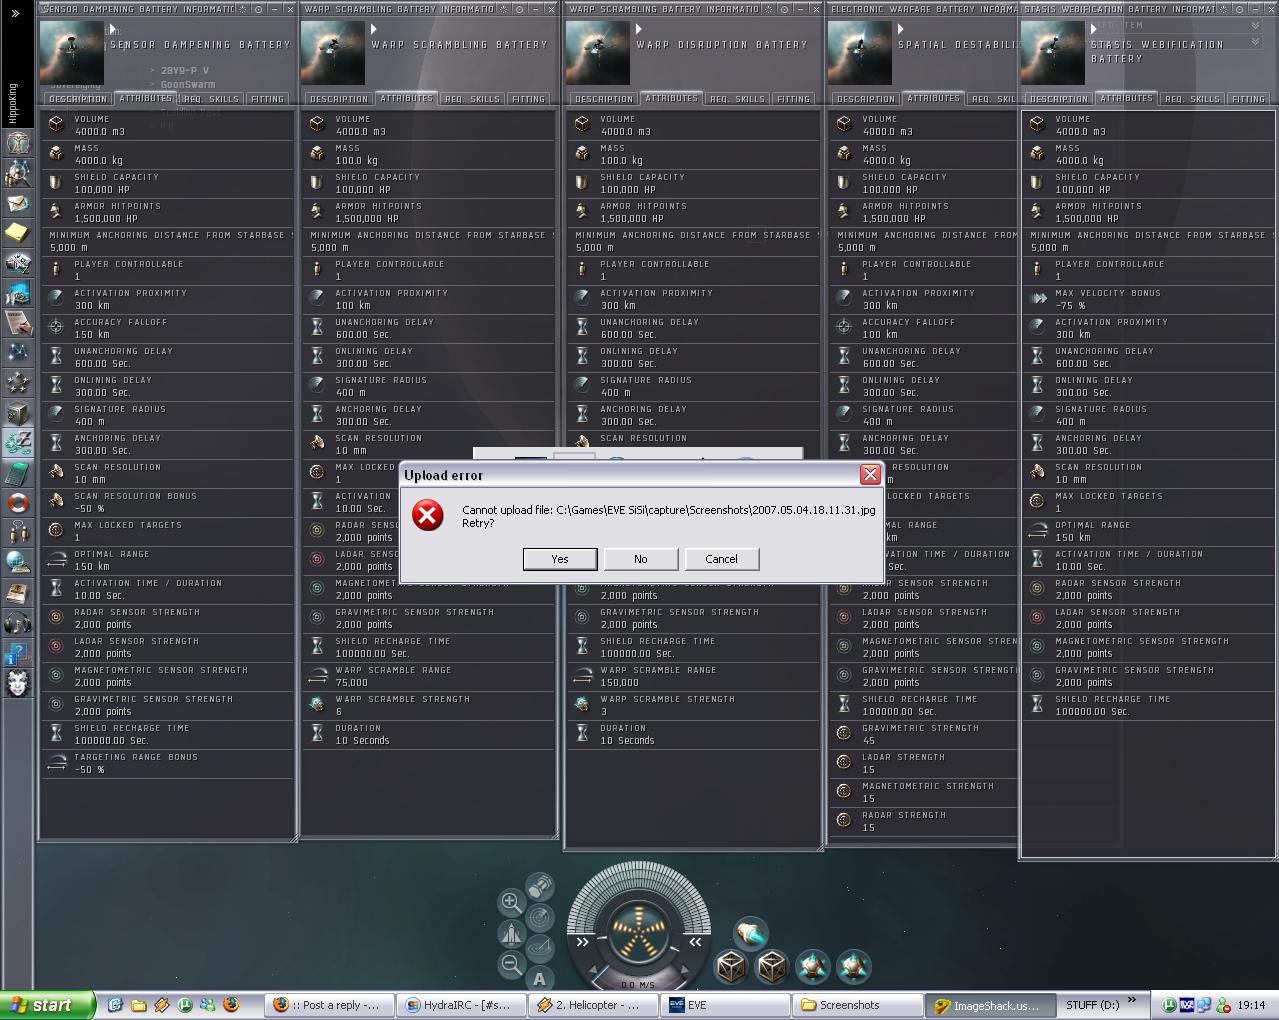Click the face portrait icon at sidebar bottom
The image size is (1279, 1020).
[x=17, y=683]
